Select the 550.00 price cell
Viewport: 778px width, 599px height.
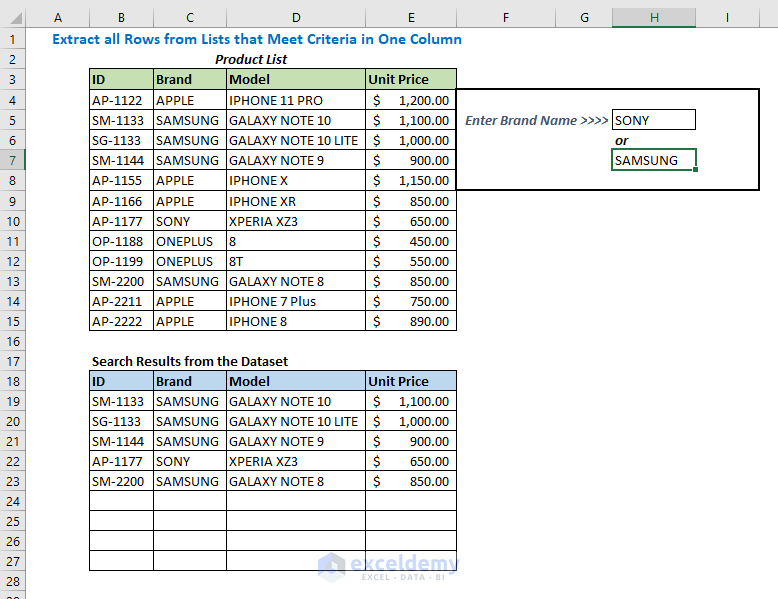[411, 261]
